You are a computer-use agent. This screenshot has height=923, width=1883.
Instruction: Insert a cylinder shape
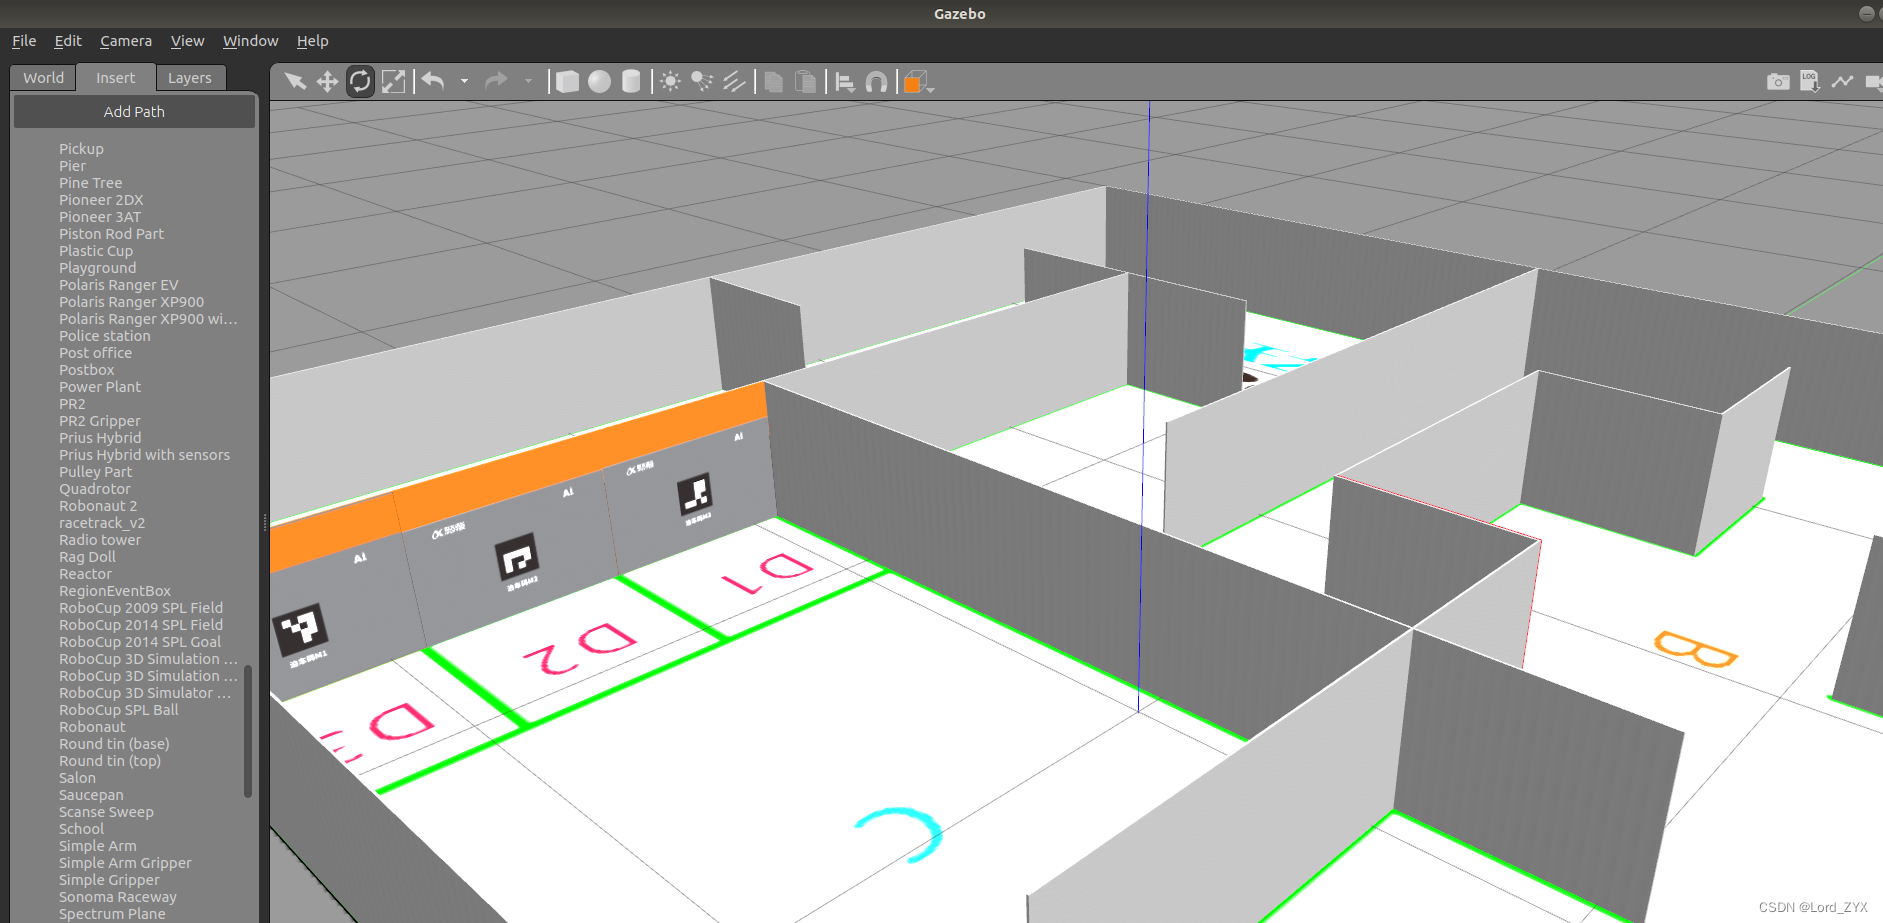coord(630,81)
